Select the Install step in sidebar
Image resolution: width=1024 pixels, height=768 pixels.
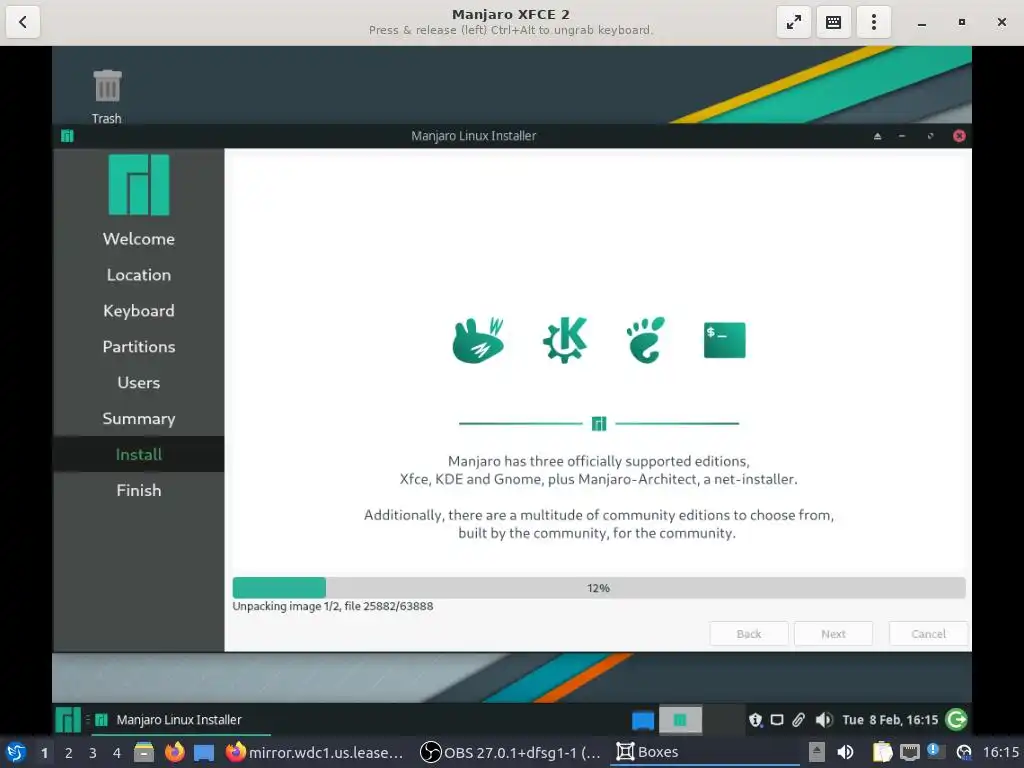tap(138, 455)
